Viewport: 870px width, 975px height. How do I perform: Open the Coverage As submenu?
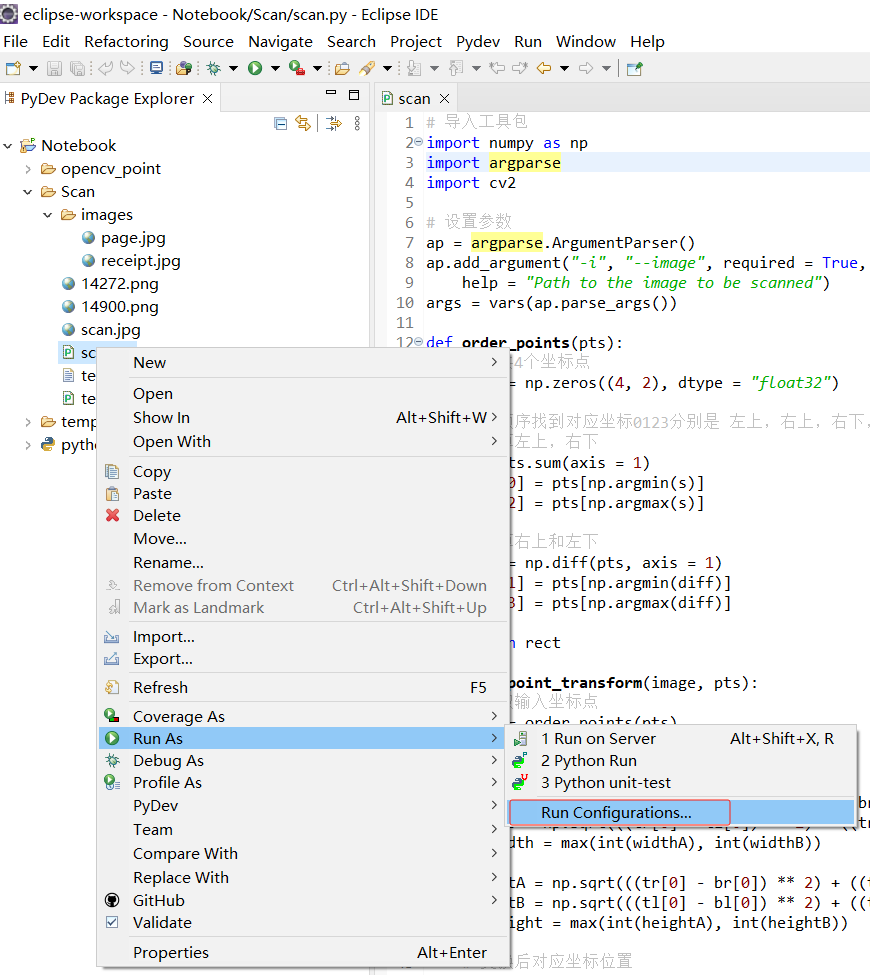coord(303,716)
